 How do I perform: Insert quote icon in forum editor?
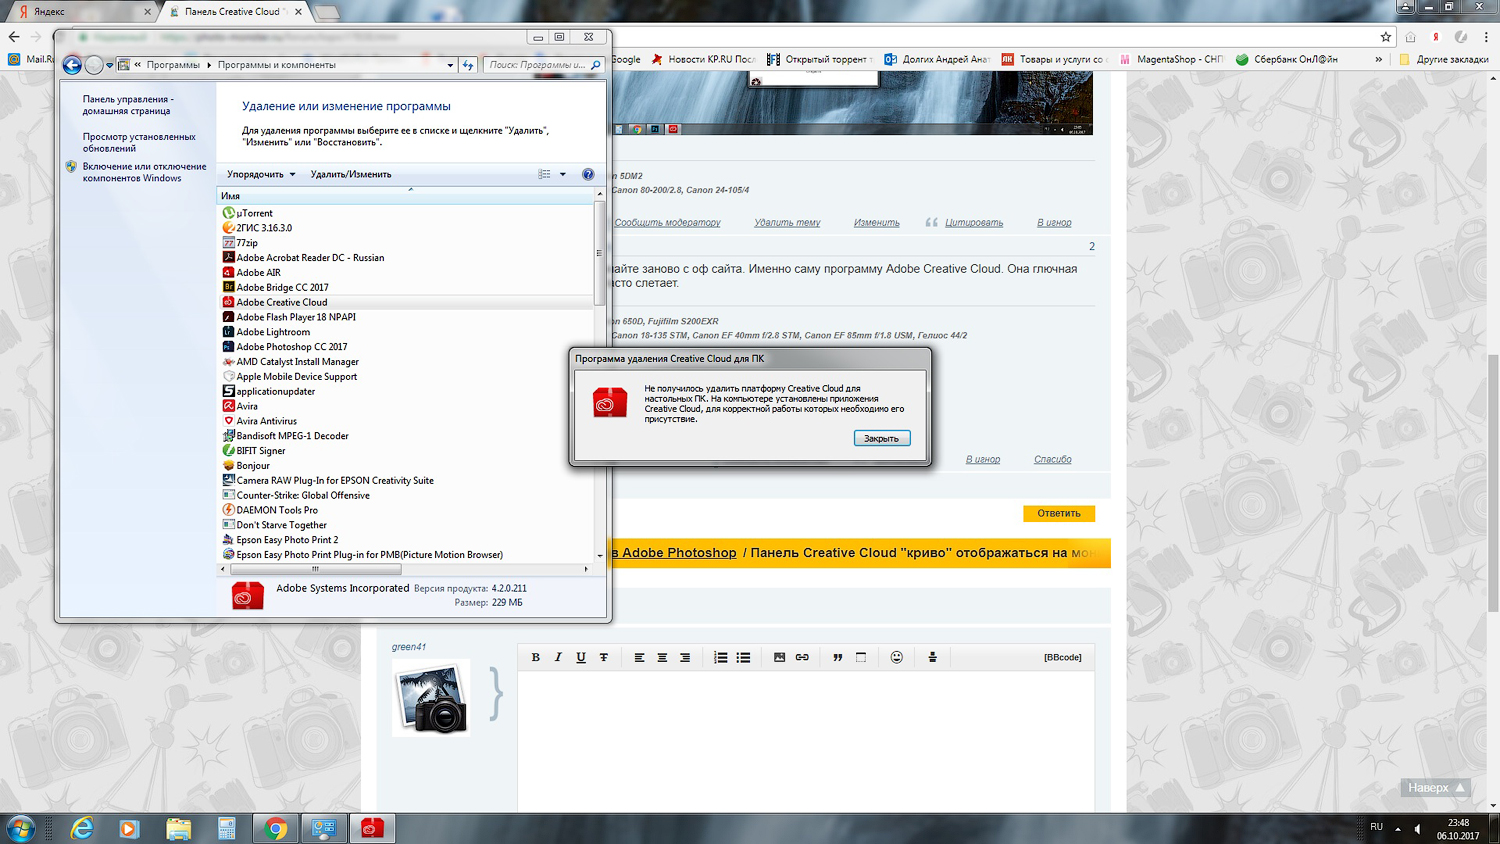[838, 657]
